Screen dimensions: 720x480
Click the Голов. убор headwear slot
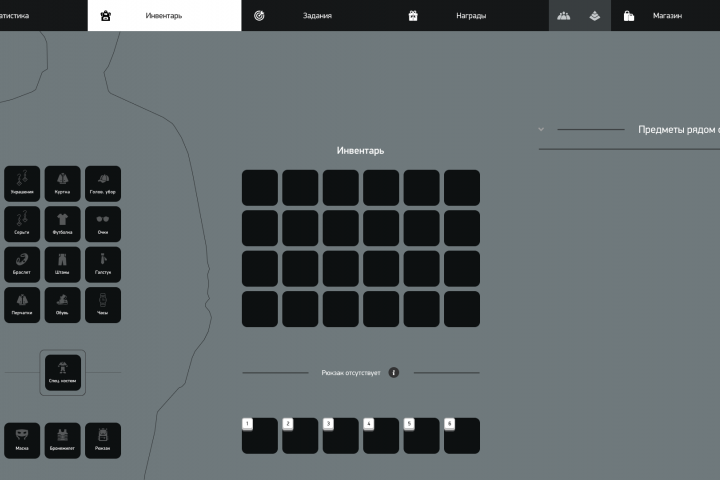coord(103,184)
